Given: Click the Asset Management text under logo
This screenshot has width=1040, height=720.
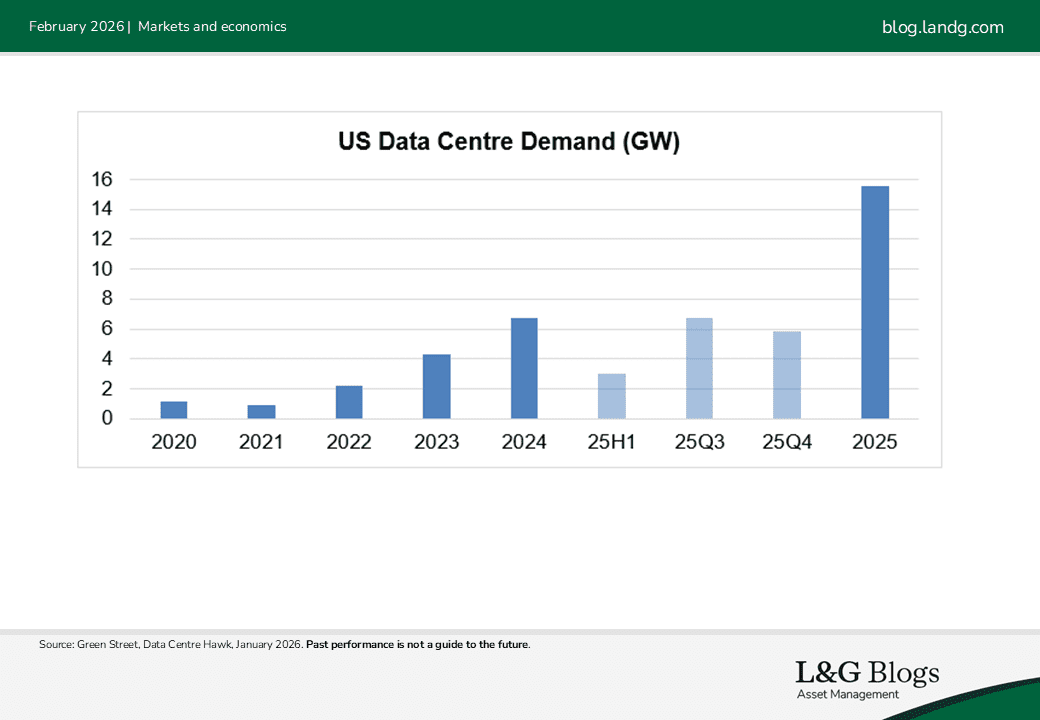Looking at the screenshot, I should coord(847,695).
